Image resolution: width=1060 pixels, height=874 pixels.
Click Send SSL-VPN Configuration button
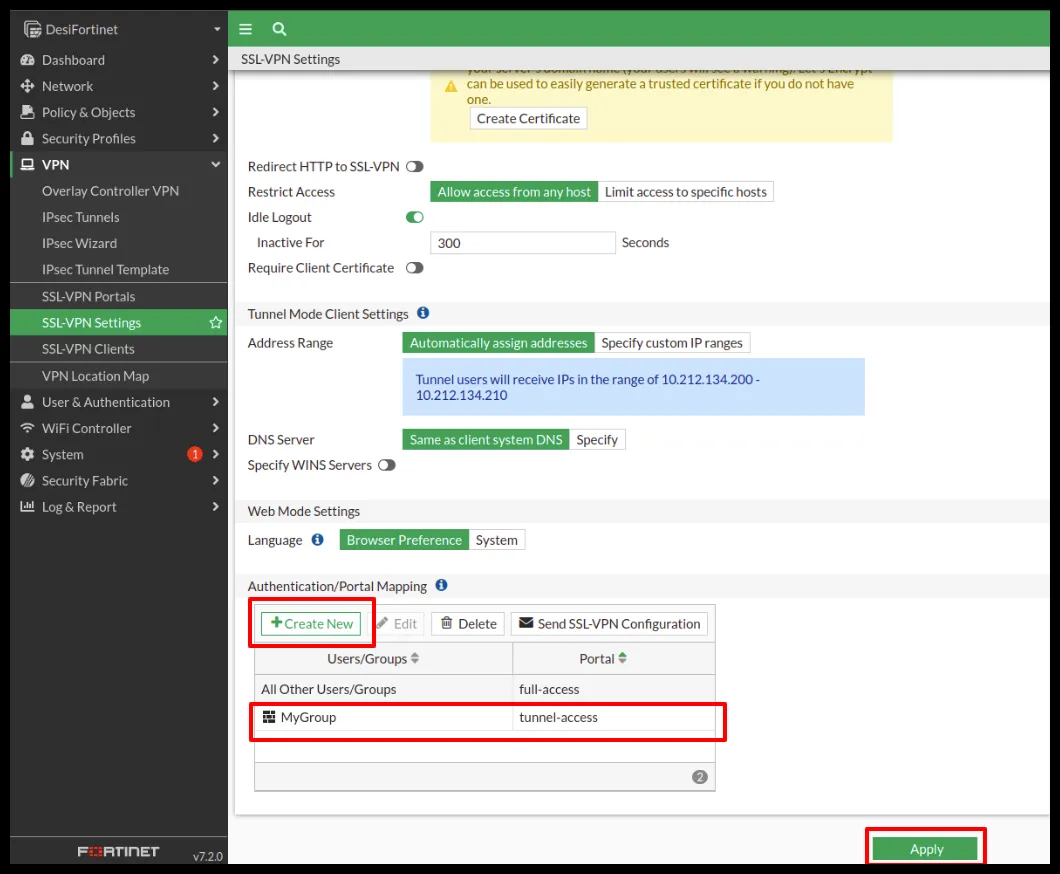click(610, 623)
